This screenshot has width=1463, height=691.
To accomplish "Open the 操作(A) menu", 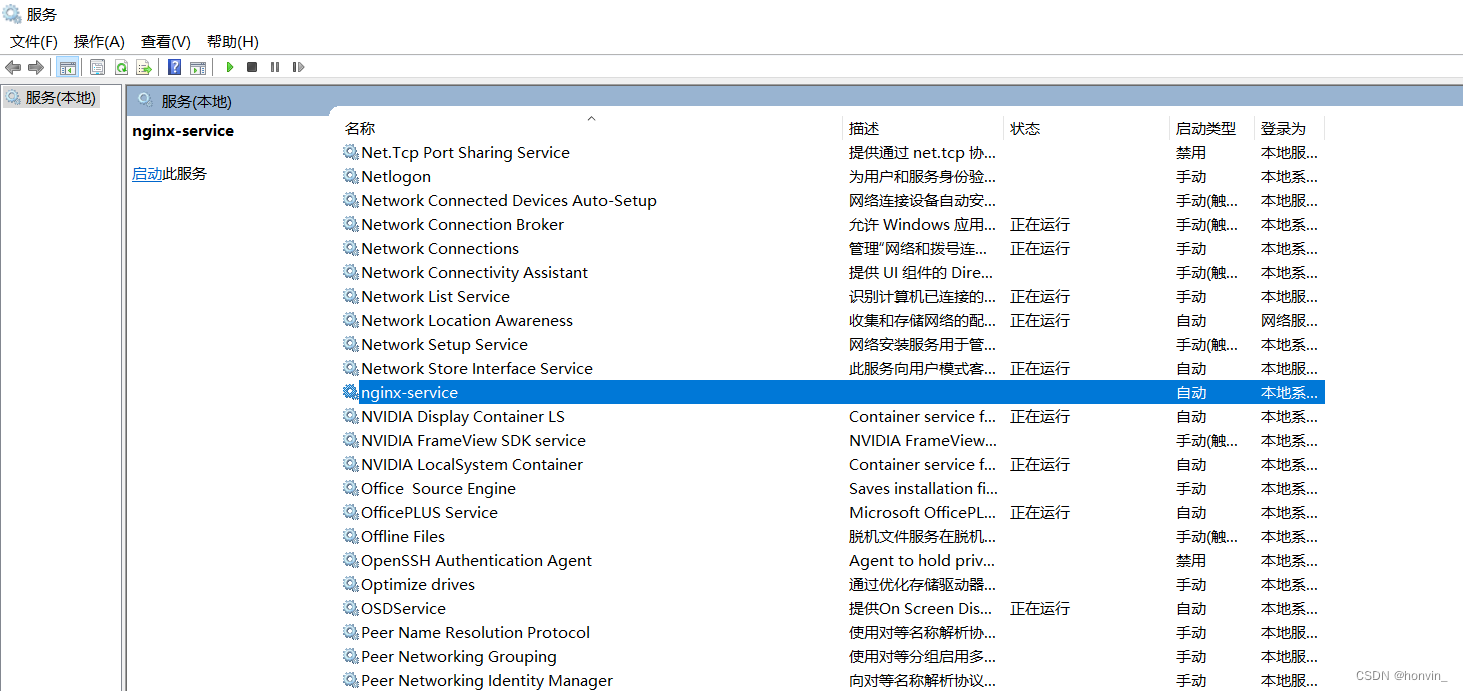I will 99,41.
